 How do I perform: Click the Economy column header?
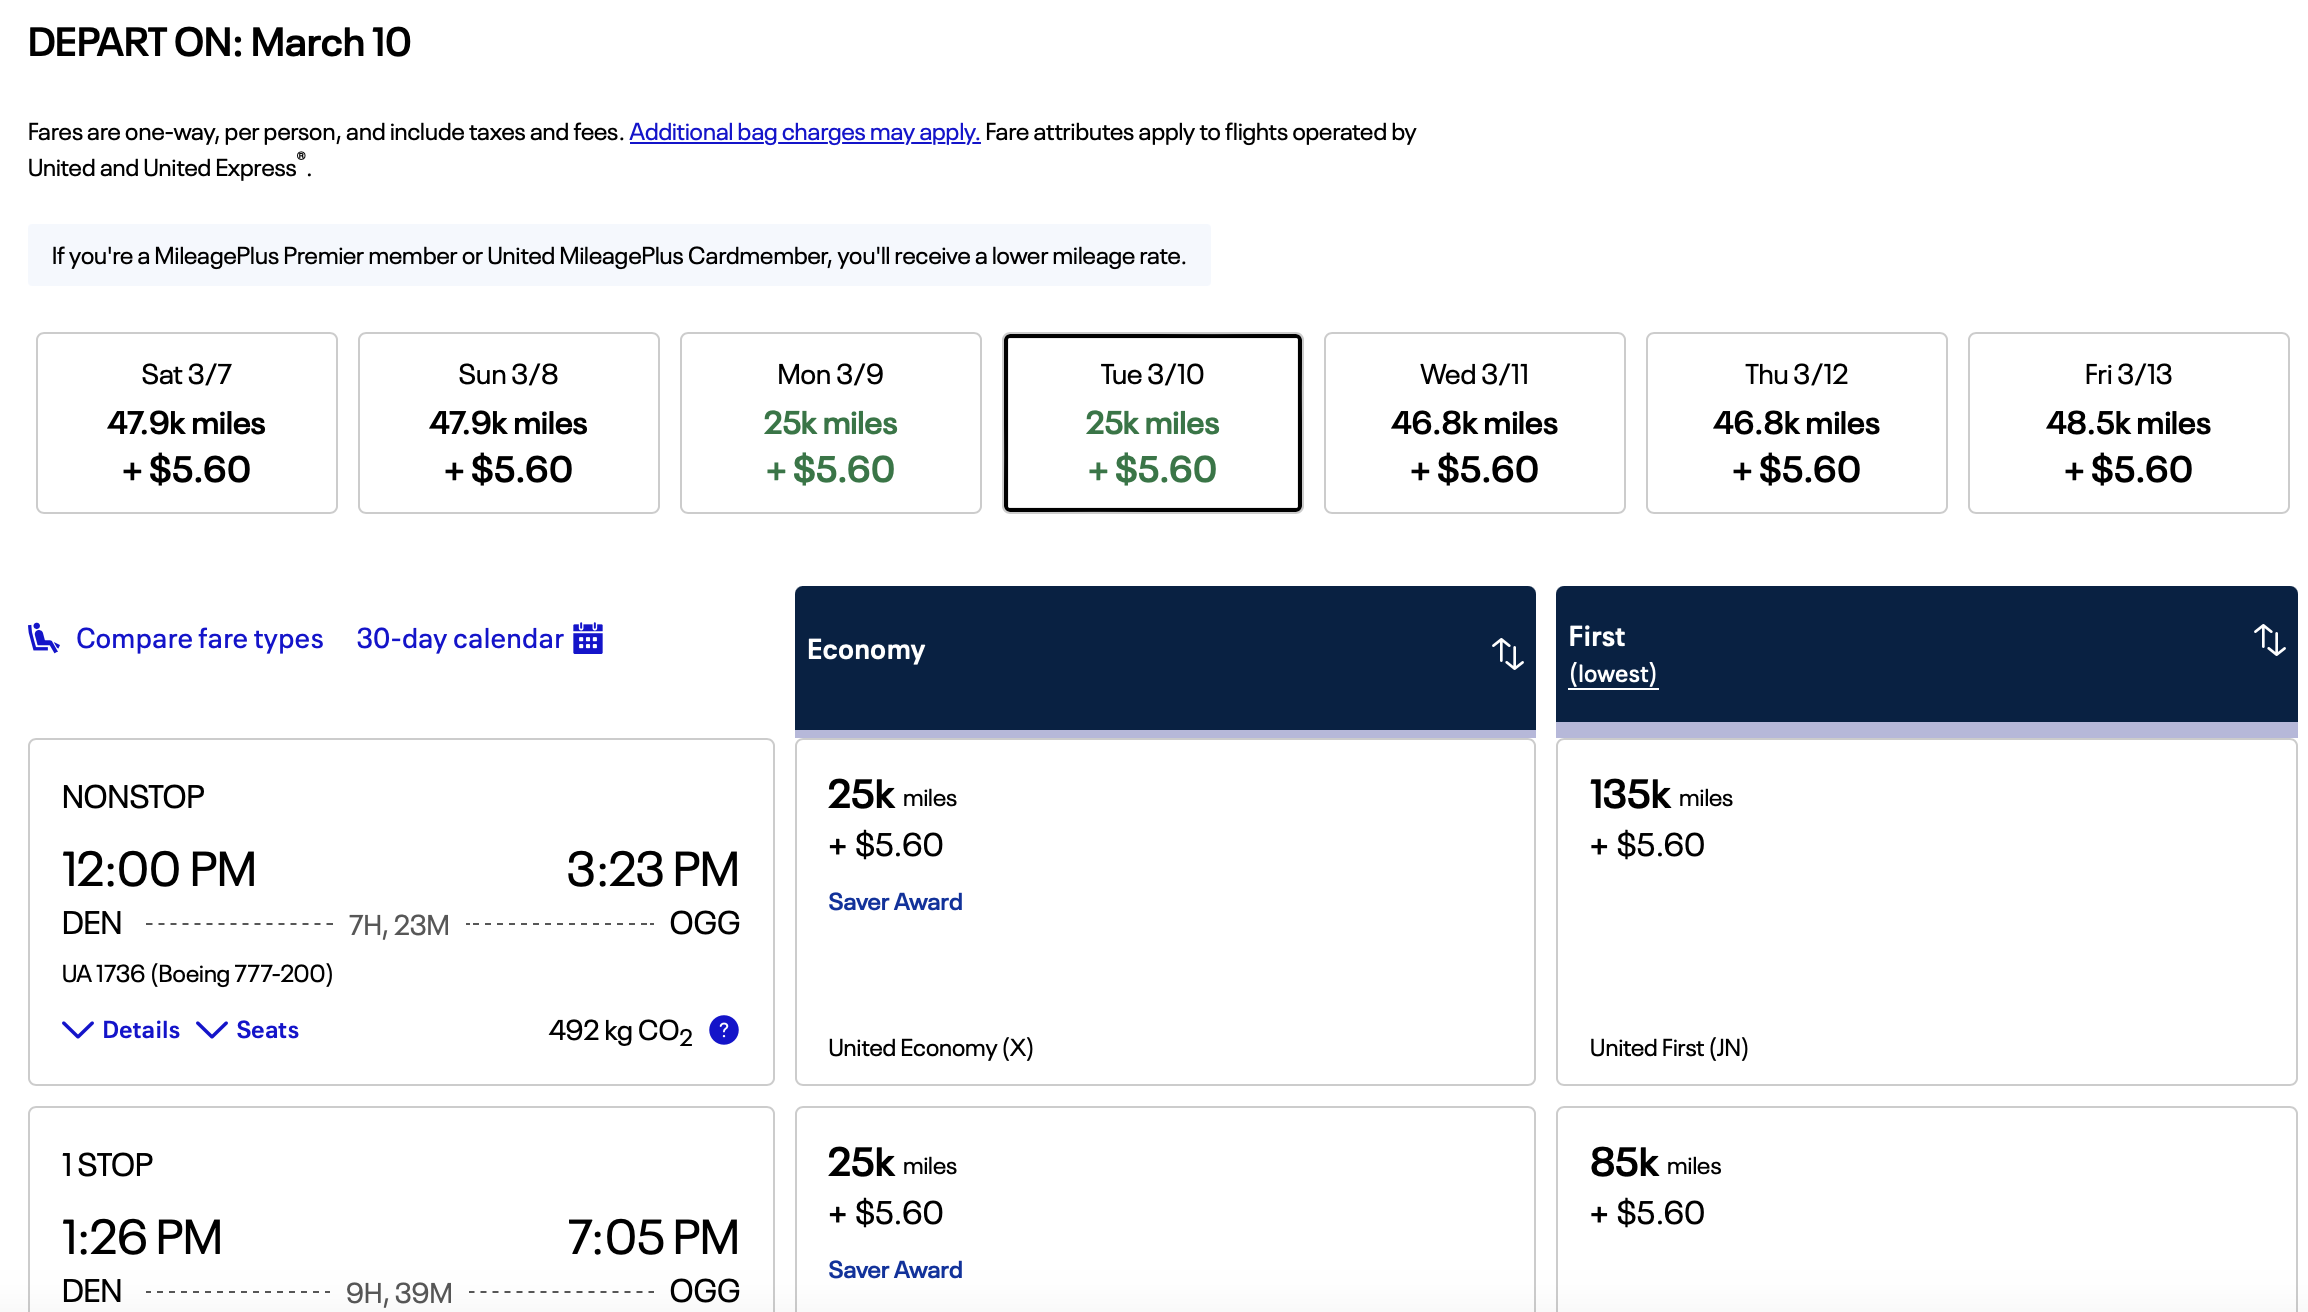[x=1165, y=658]
